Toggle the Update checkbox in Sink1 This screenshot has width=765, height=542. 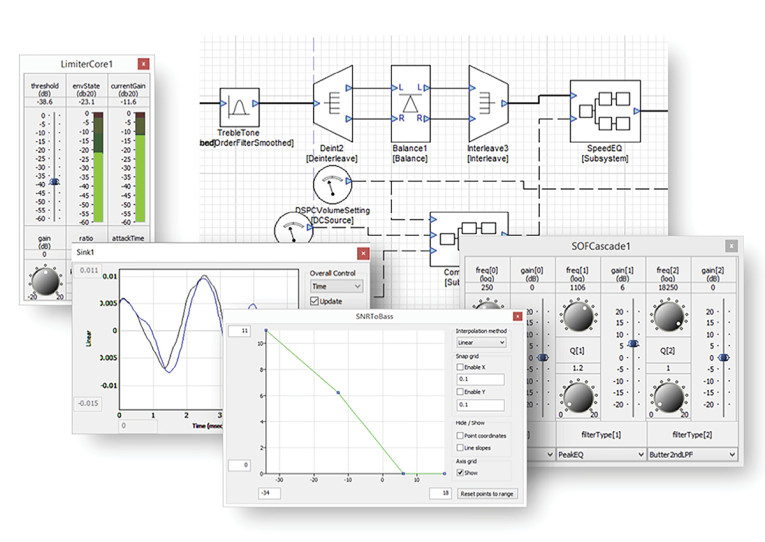pos(314,301)
